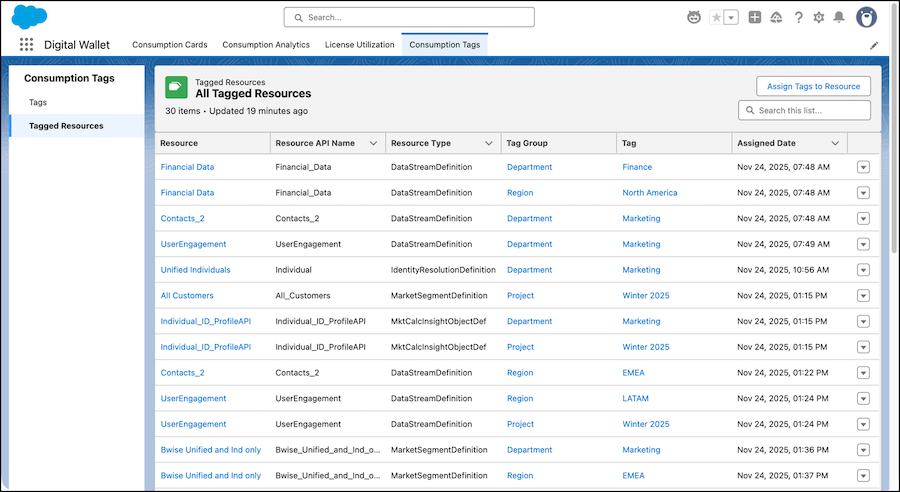Screen dimensions: 900x492
Task: Open the Unified Individuals resource link
Action: [x=195, y=270]
